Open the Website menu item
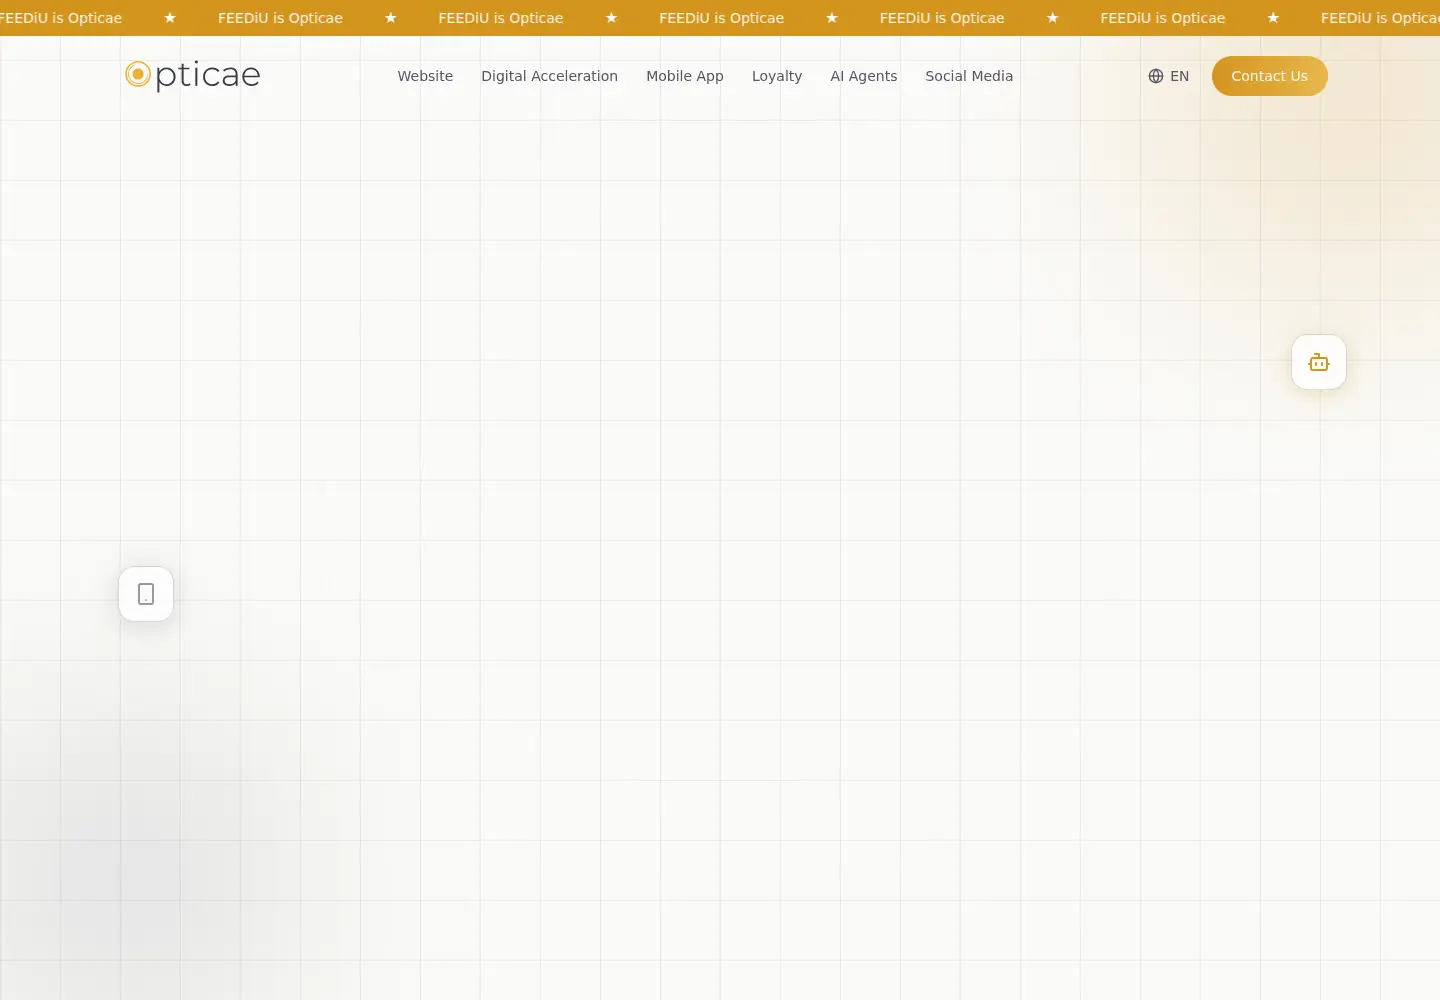 click(x=425, y=76)
